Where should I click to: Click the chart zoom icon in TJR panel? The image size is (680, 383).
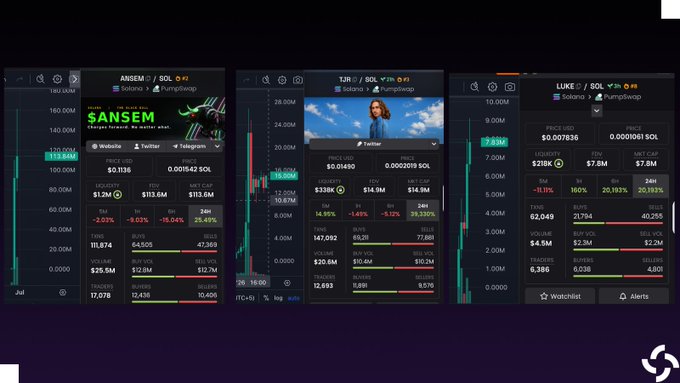(x=266, y=80)
